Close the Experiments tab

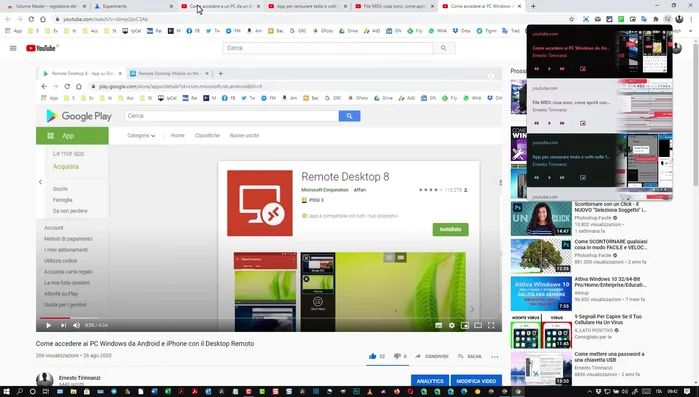171,6
